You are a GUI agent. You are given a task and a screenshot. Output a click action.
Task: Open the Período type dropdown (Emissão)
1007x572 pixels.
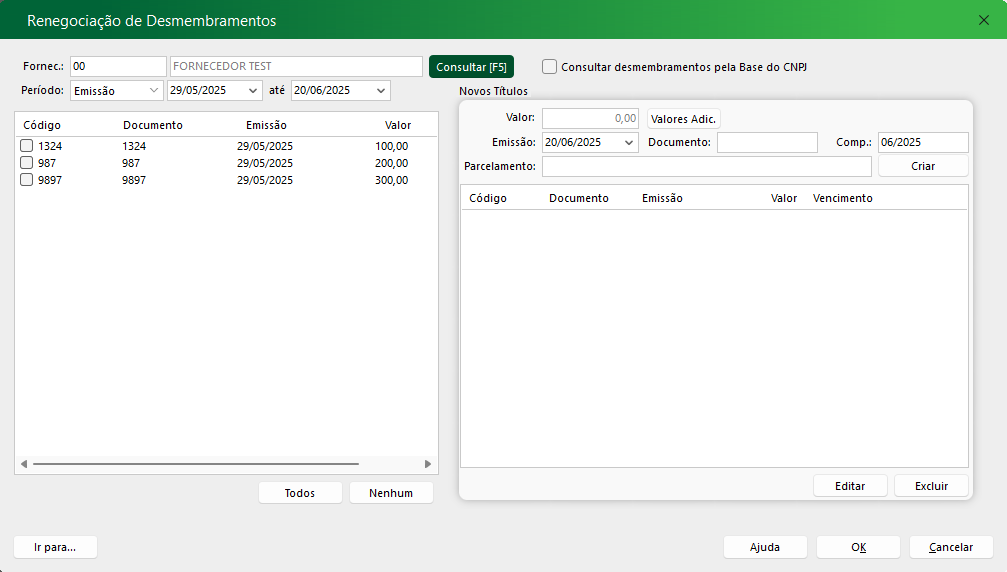click(x=154, y=91)
